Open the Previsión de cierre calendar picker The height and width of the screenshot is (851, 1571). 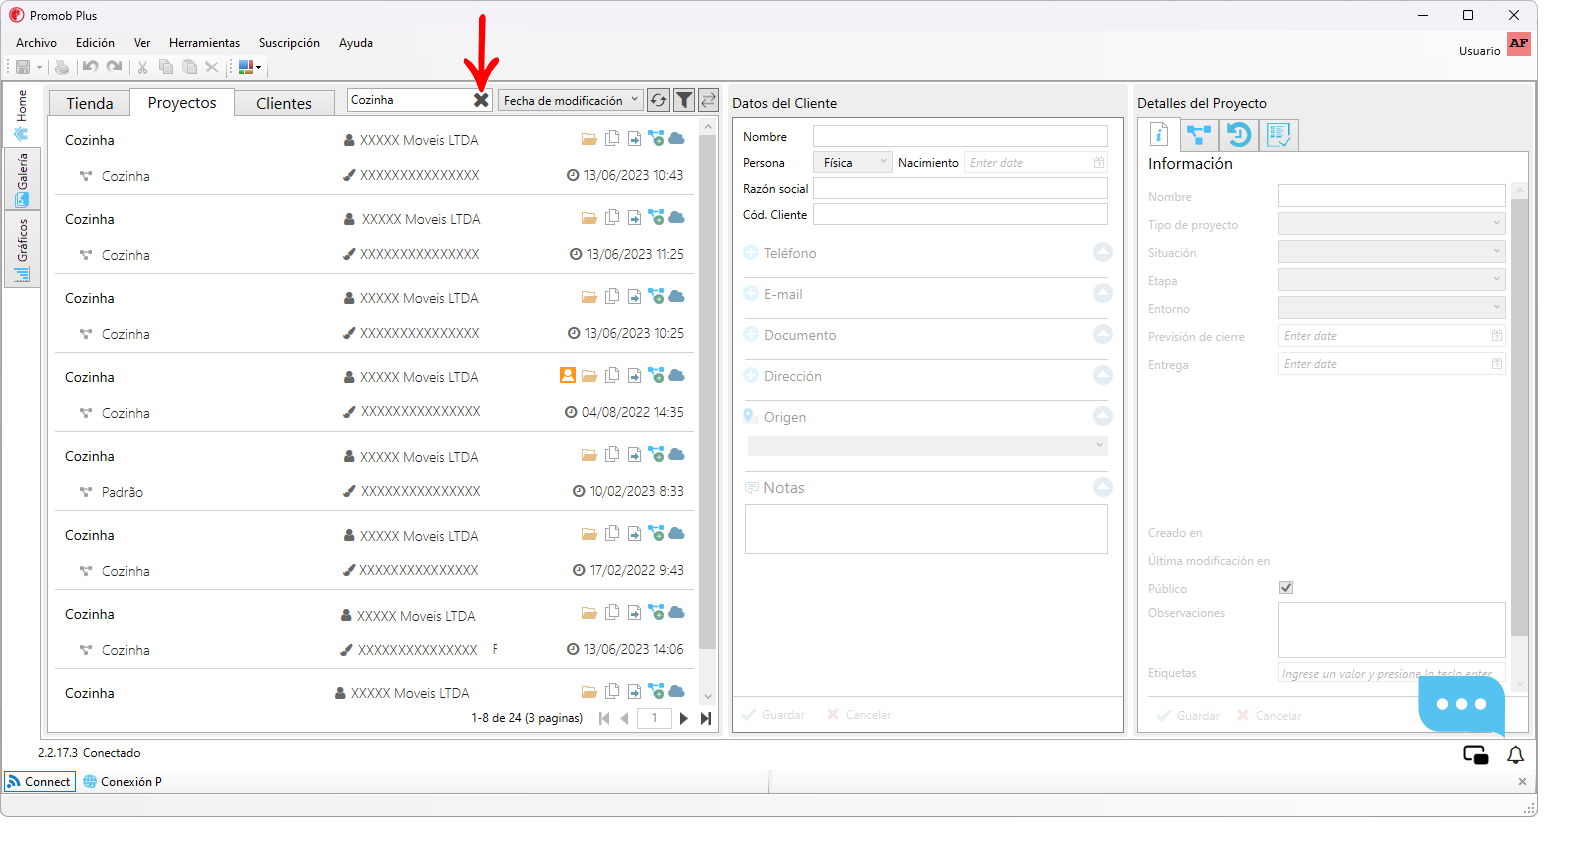(1497, 336)
